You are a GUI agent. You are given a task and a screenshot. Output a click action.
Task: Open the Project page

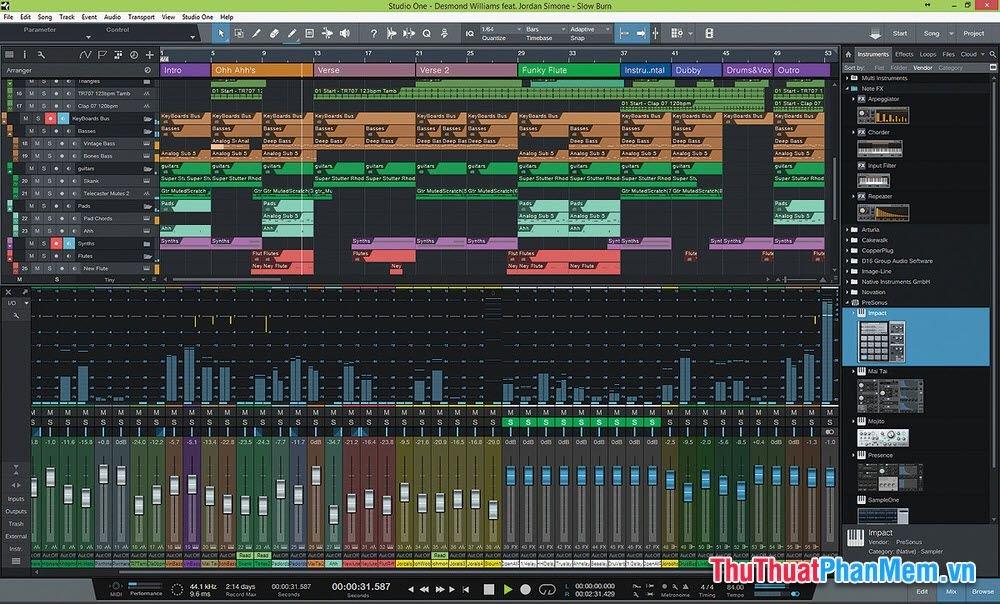[x=973, y=33]
